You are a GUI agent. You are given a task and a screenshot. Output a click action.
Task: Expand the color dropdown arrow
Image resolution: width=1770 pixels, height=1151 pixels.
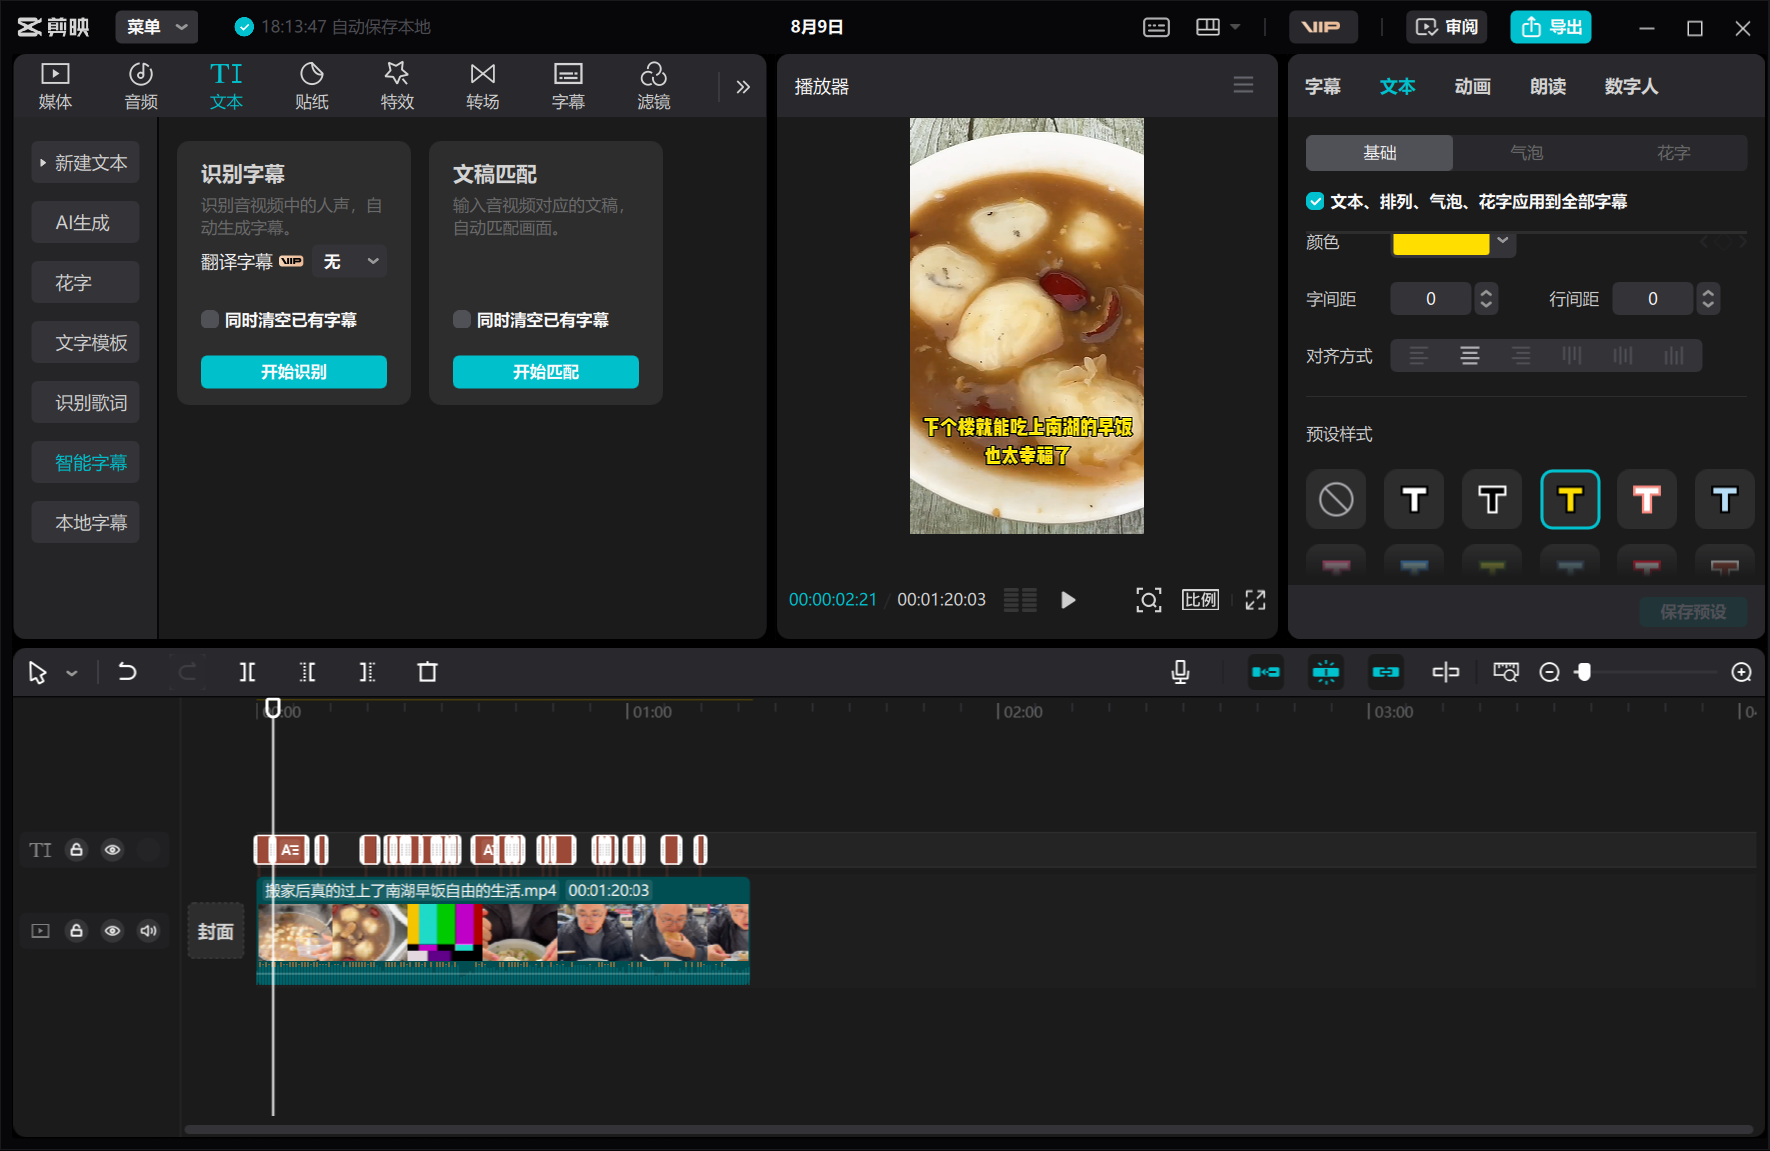click(x=1503, y=241)
